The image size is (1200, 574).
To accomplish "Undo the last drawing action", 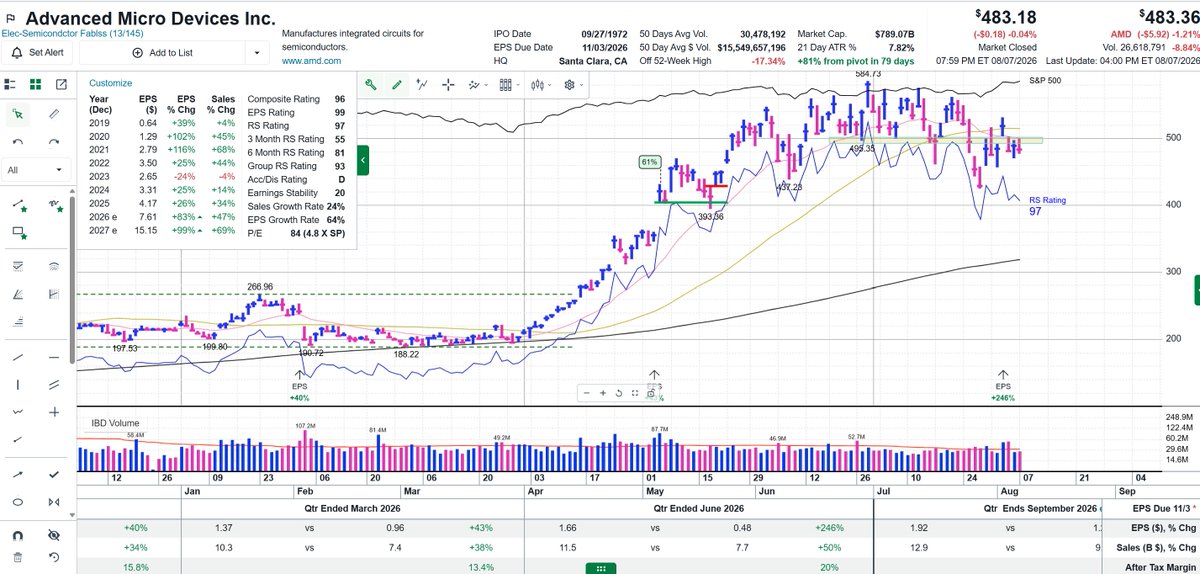I will (19, 142).
